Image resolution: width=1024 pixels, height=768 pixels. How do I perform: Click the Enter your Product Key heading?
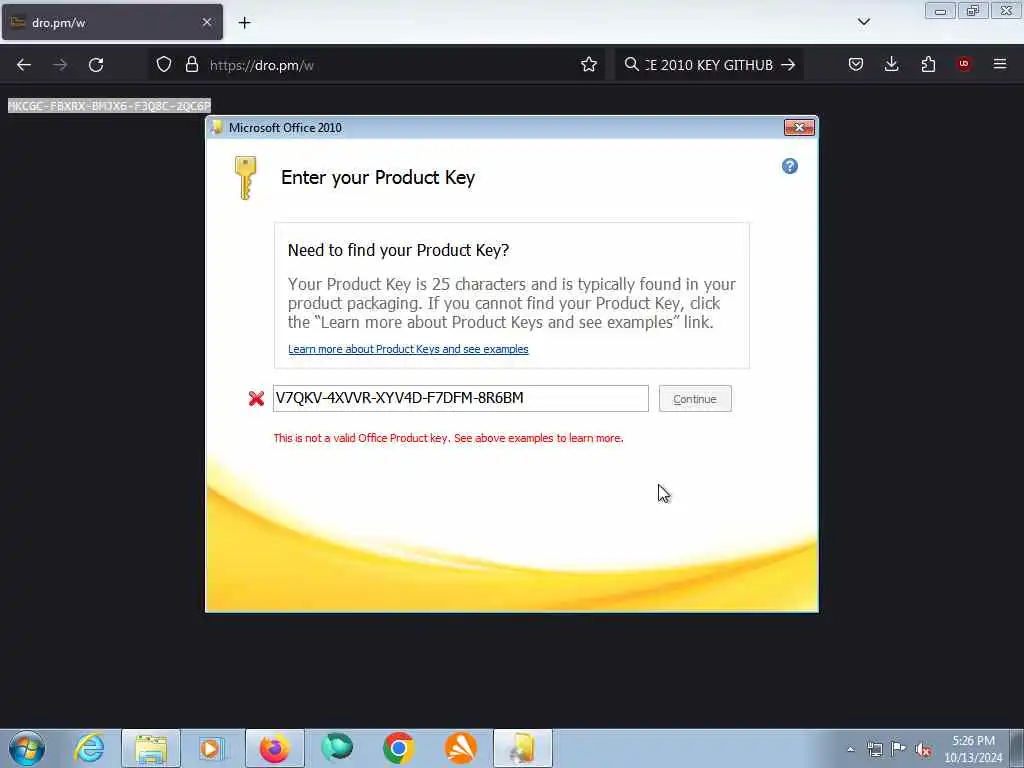377,178
